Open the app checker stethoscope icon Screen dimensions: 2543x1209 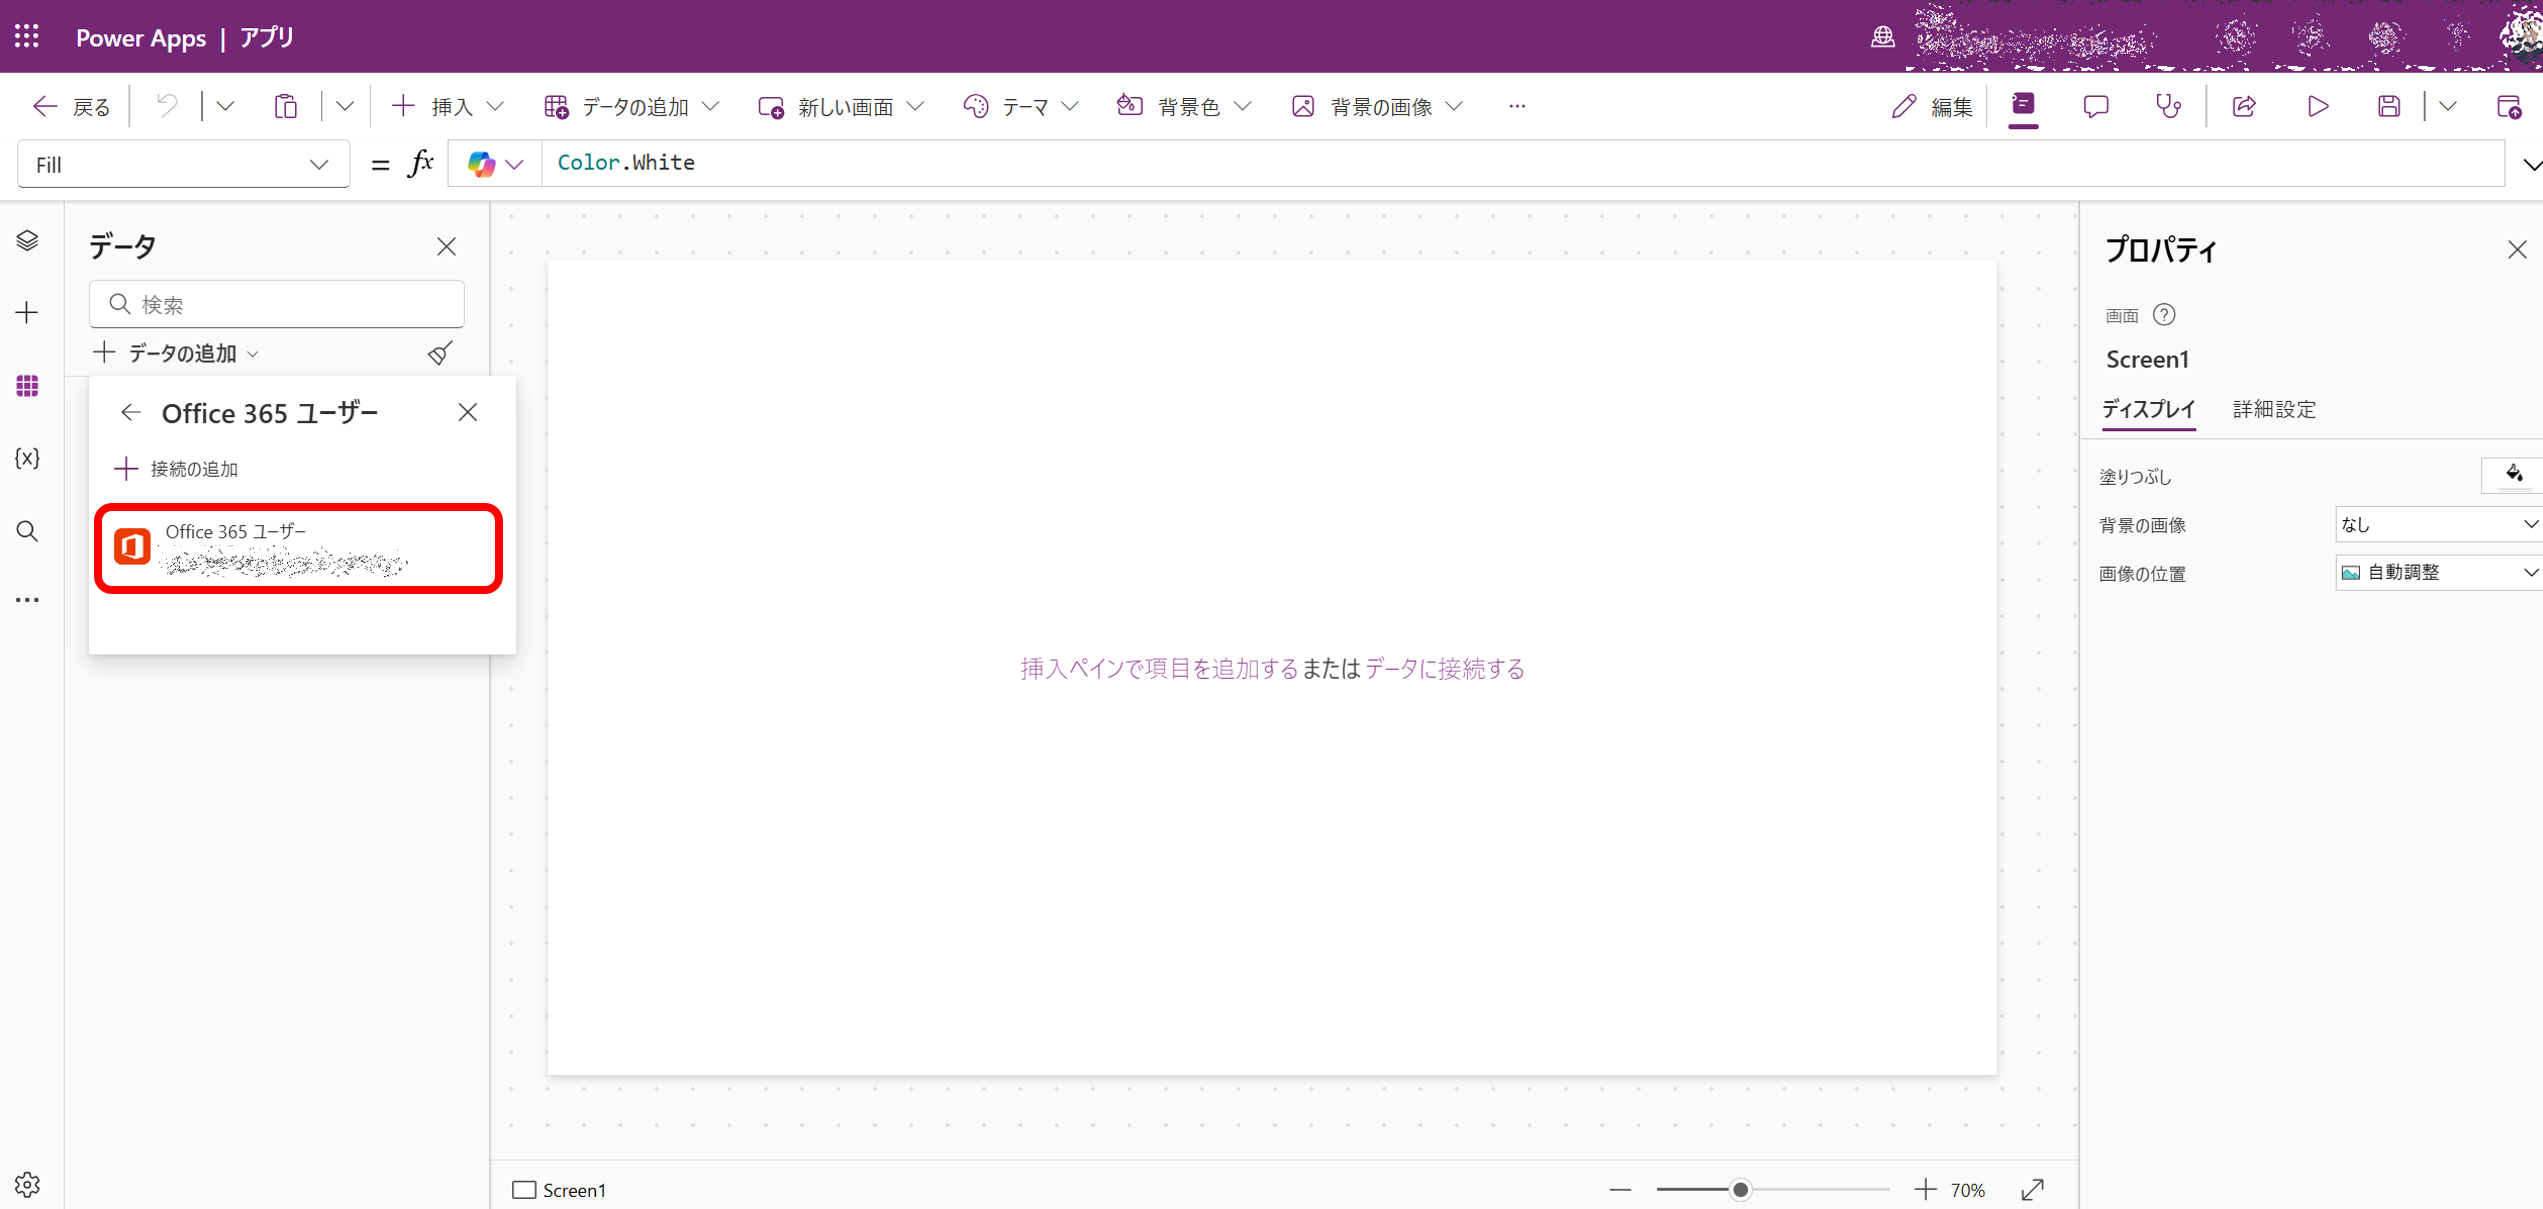coord(2168,106)
